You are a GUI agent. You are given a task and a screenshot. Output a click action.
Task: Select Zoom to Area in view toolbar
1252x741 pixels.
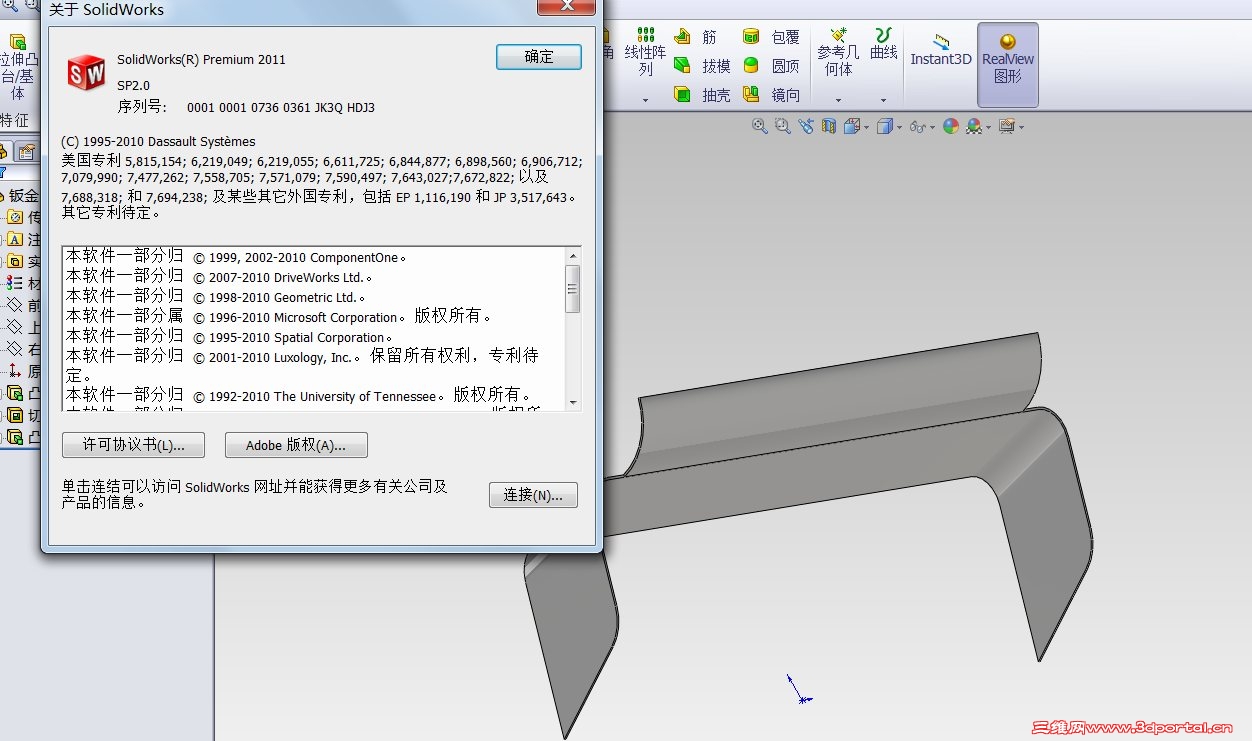click(x=782, y=126)
